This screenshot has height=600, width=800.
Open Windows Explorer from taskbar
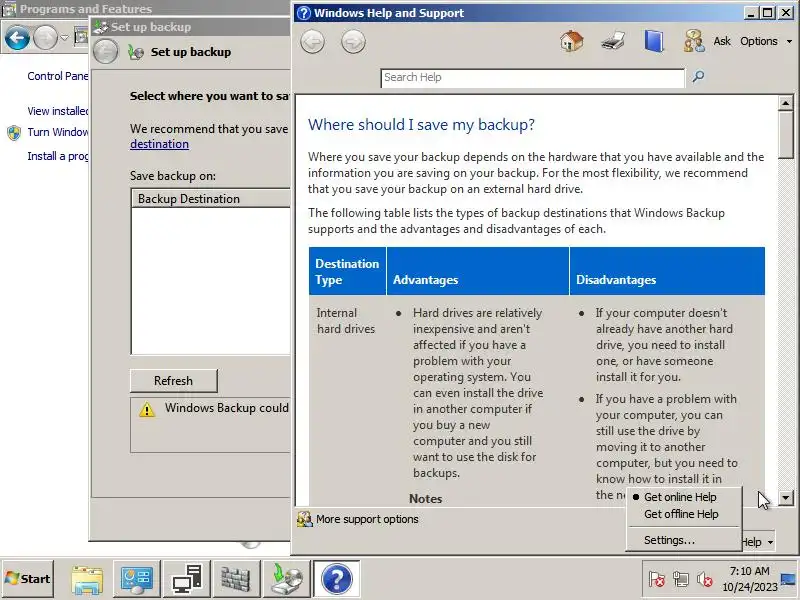click(87, 579)
